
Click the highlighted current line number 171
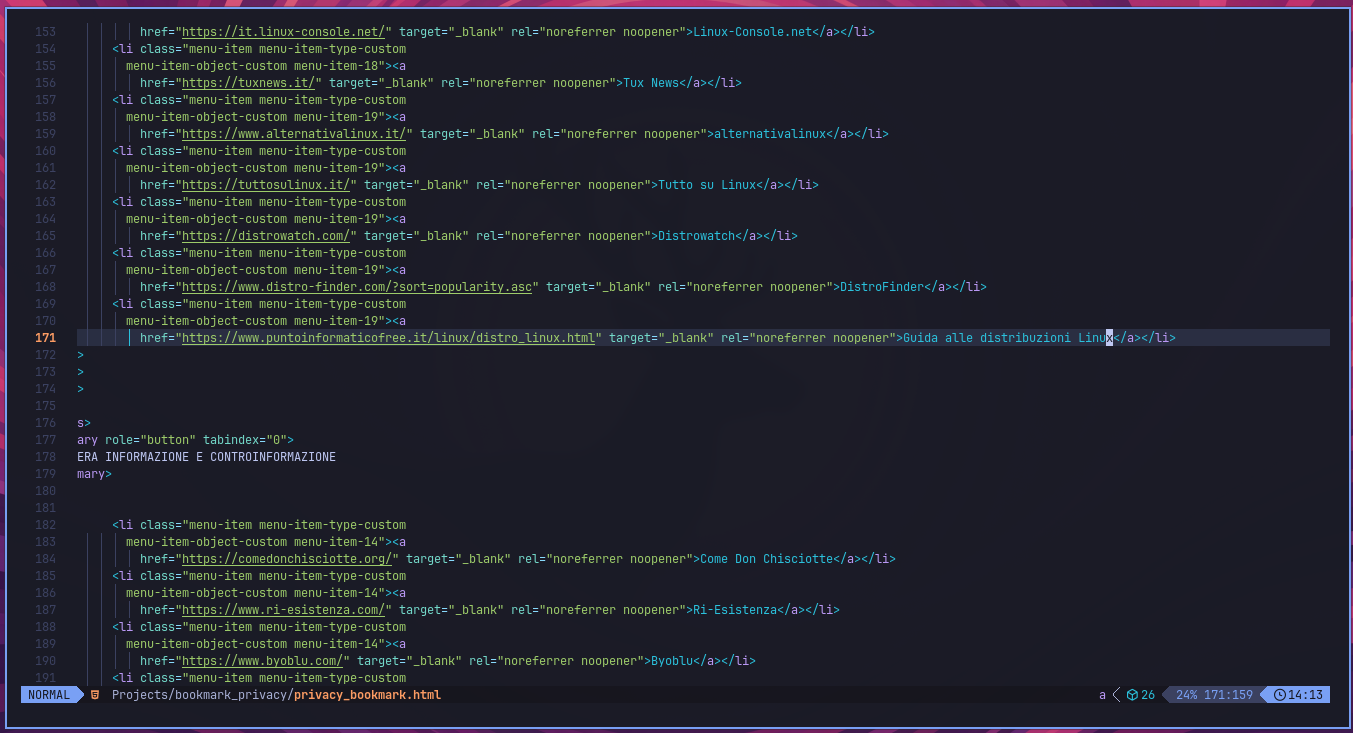[45, 338]
